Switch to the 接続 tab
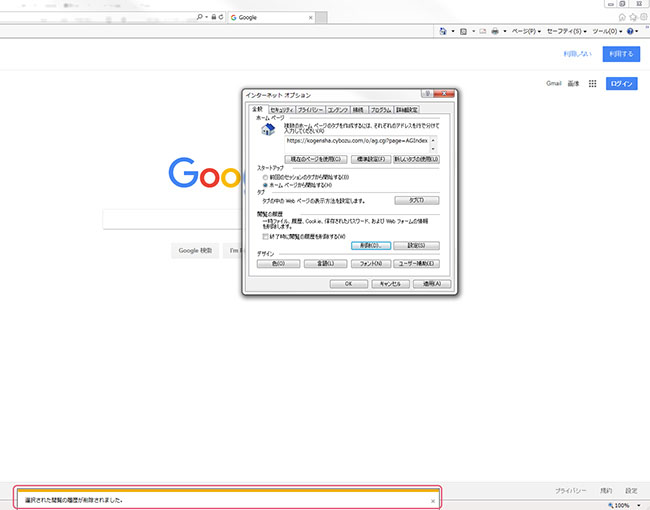650x510 pixels. (x=358, y=110)
